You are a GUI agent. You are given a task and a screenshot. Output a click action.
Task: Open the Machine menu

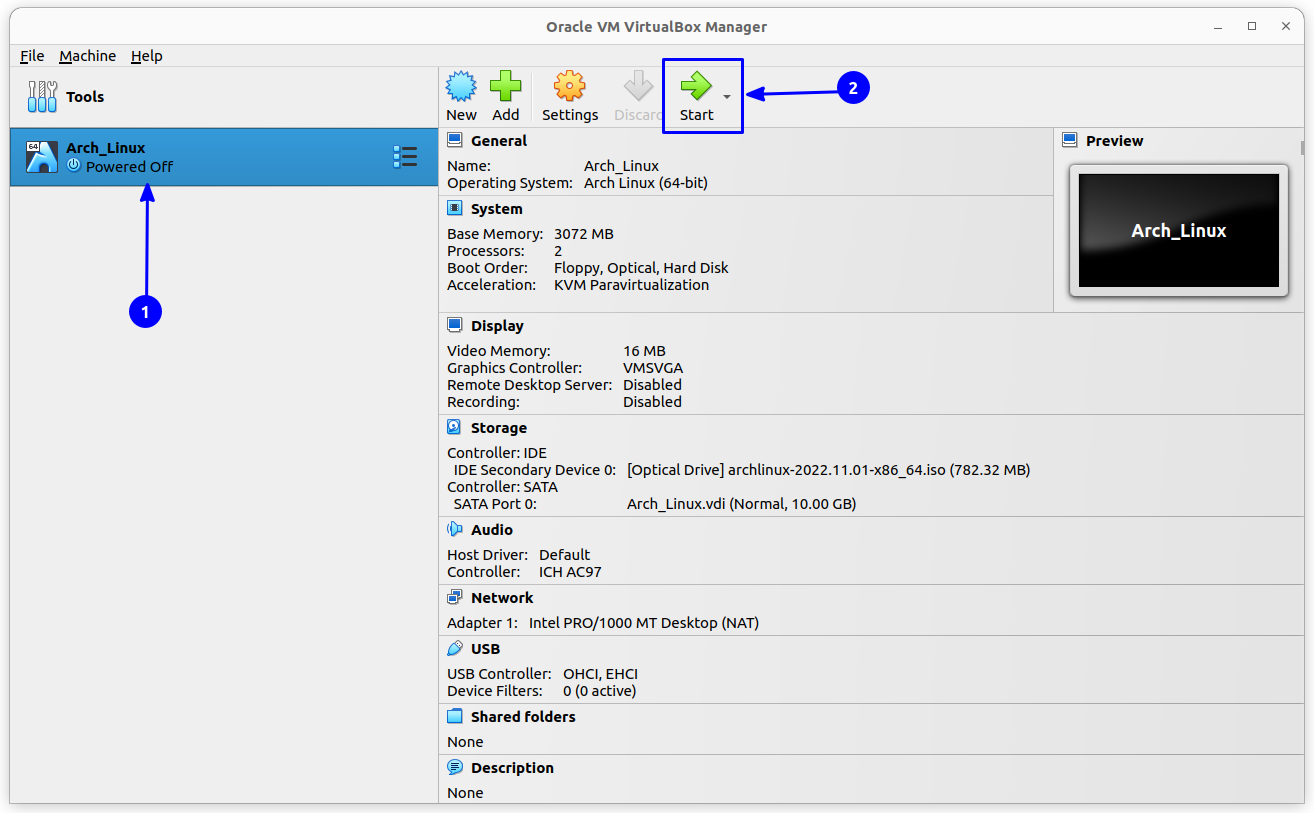(87, 56)
